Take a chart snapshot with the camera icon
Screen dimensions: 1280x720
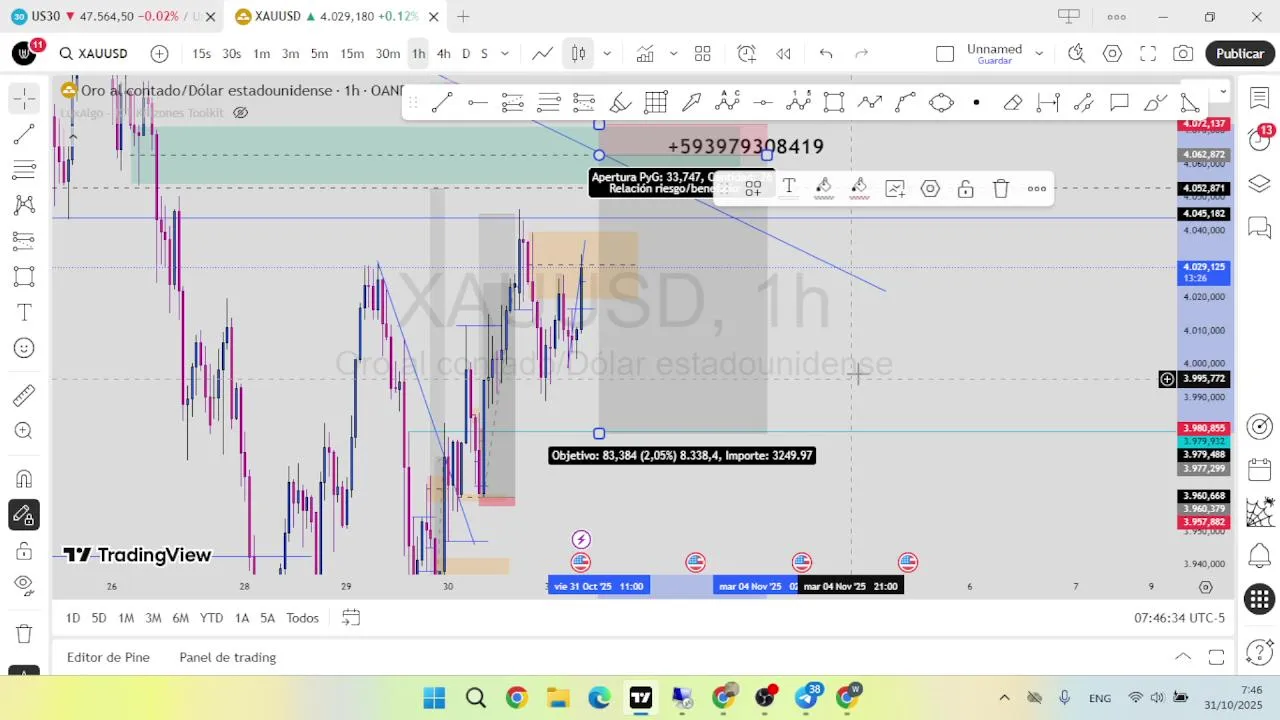(x=1183, y=54)
